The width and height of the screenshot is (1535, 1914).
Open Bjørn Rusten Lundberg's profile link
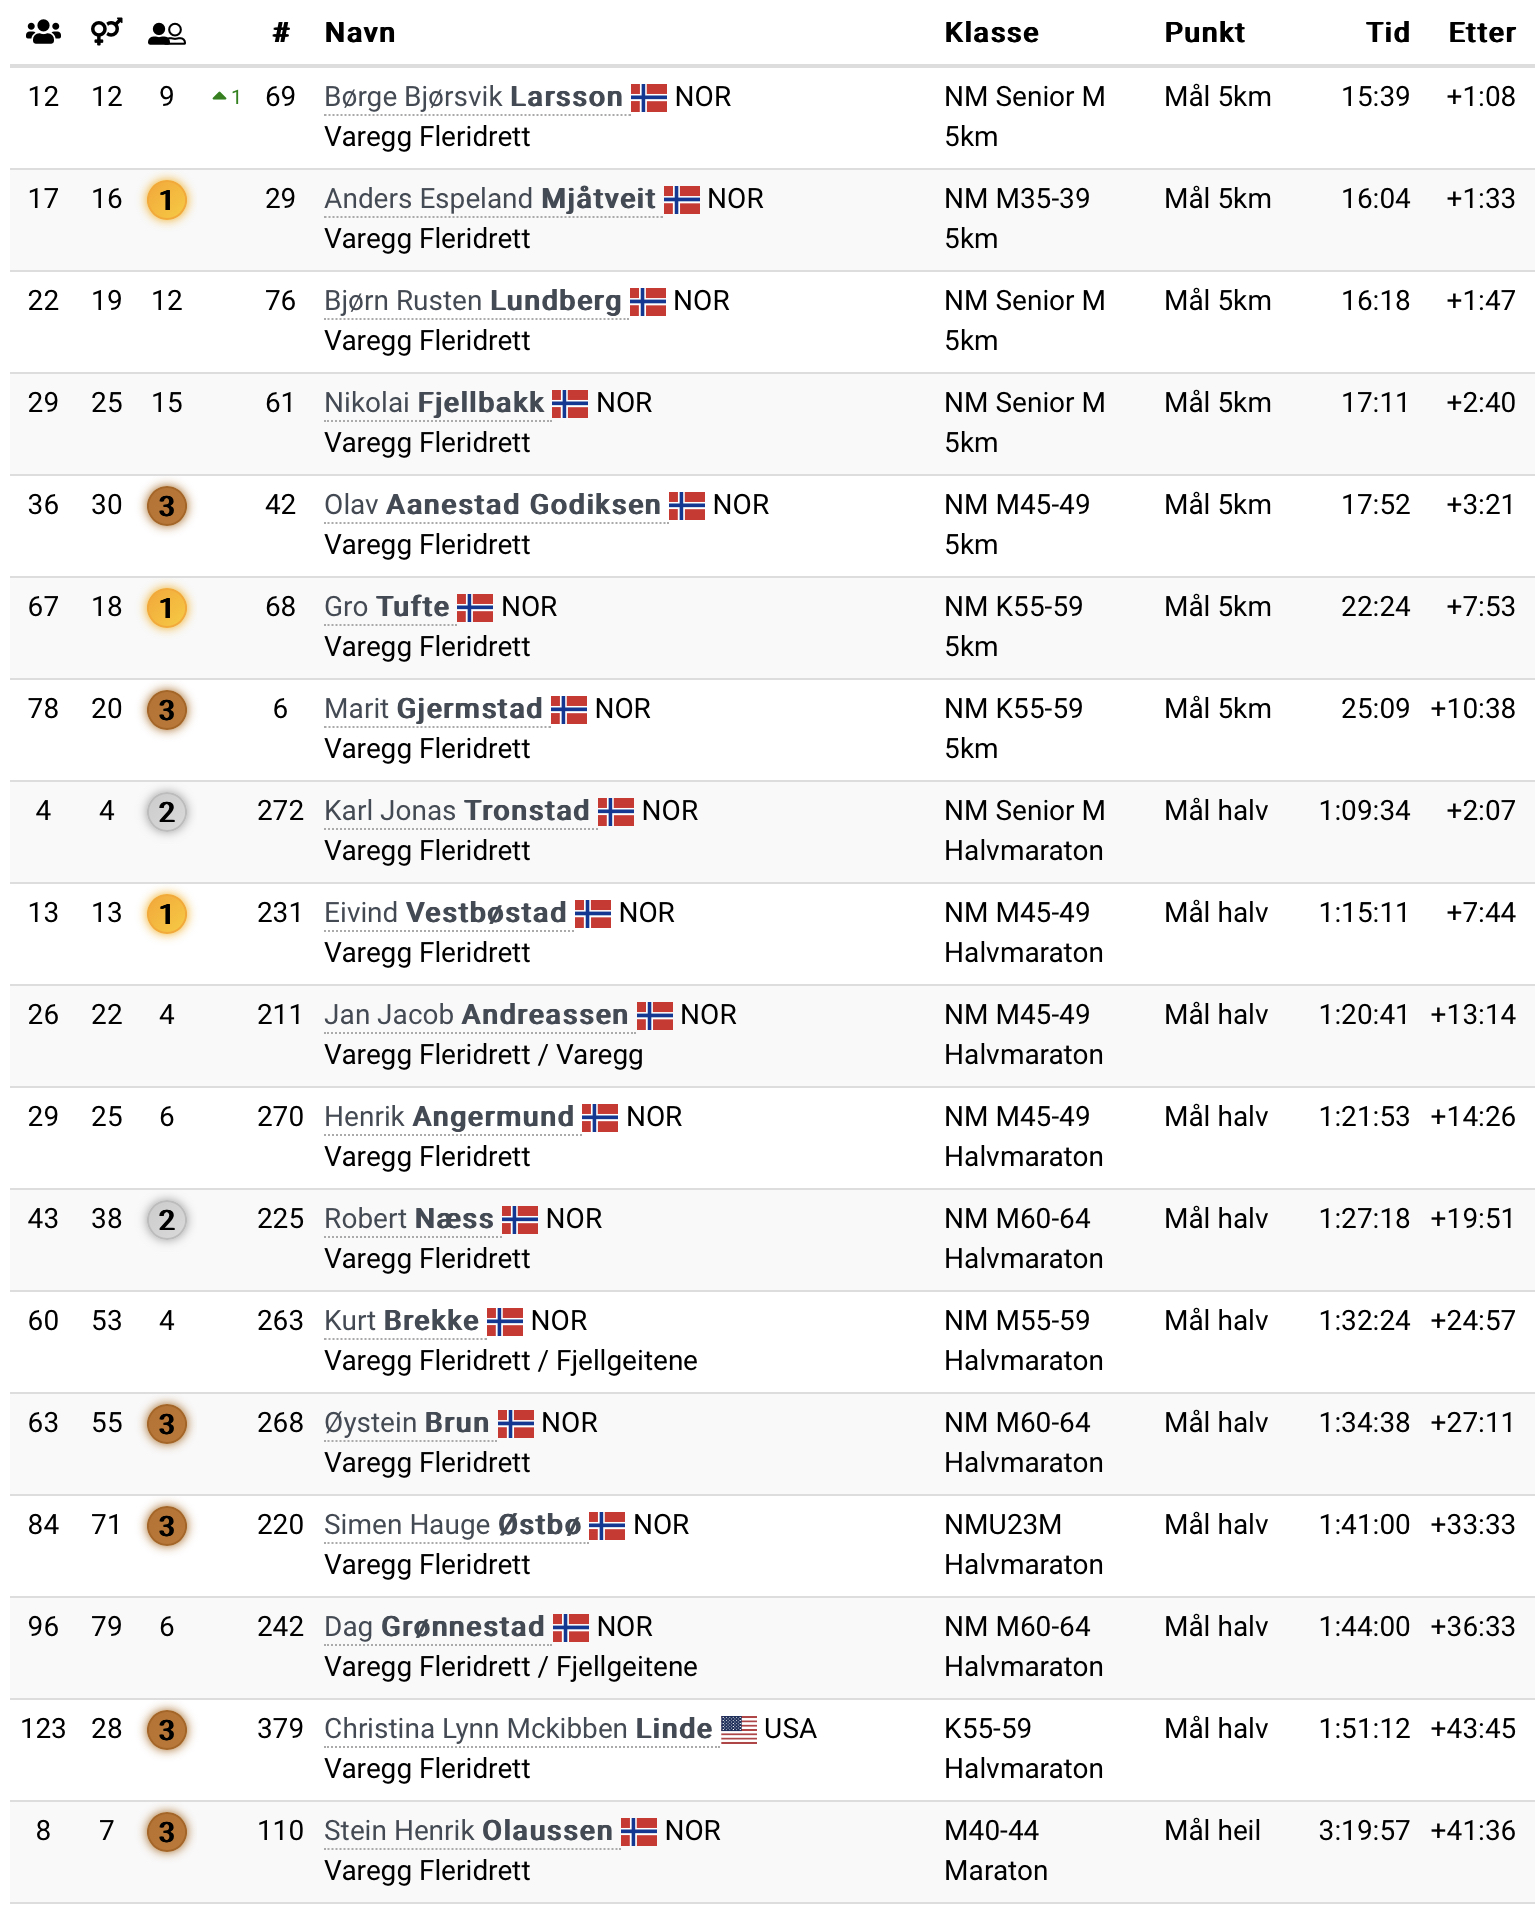coord(472,301)
